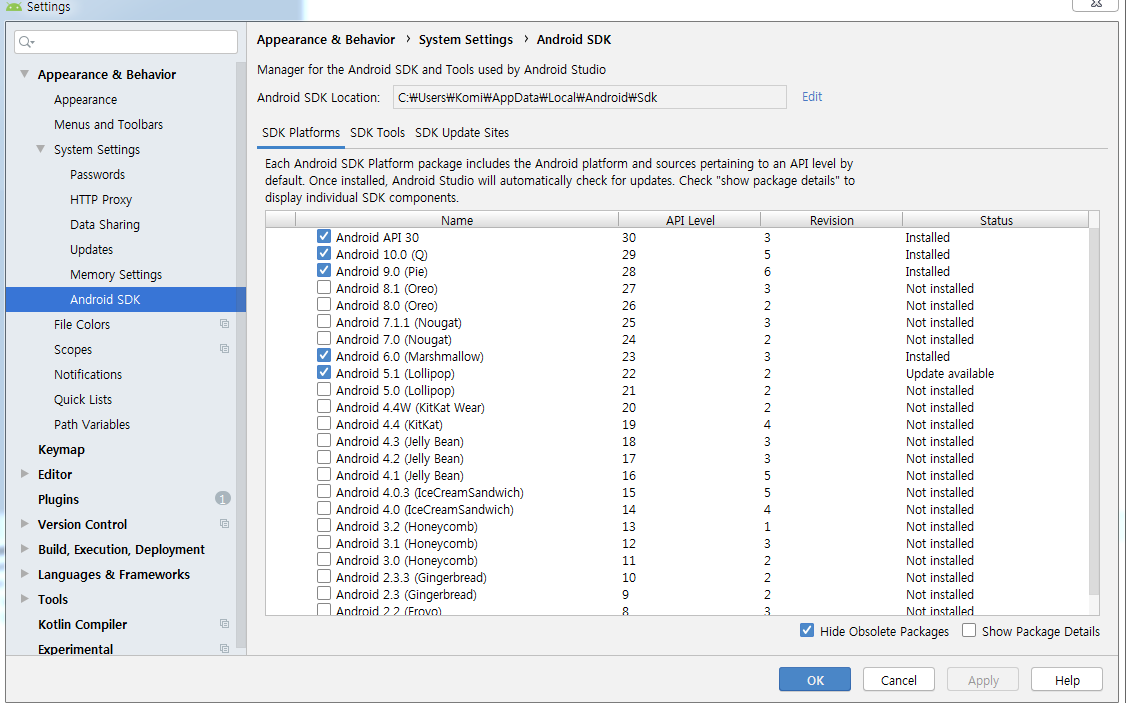This screenshot has height=703, width=1126.
Task: Open Path Variables settings page
Action: click(92, 424)
